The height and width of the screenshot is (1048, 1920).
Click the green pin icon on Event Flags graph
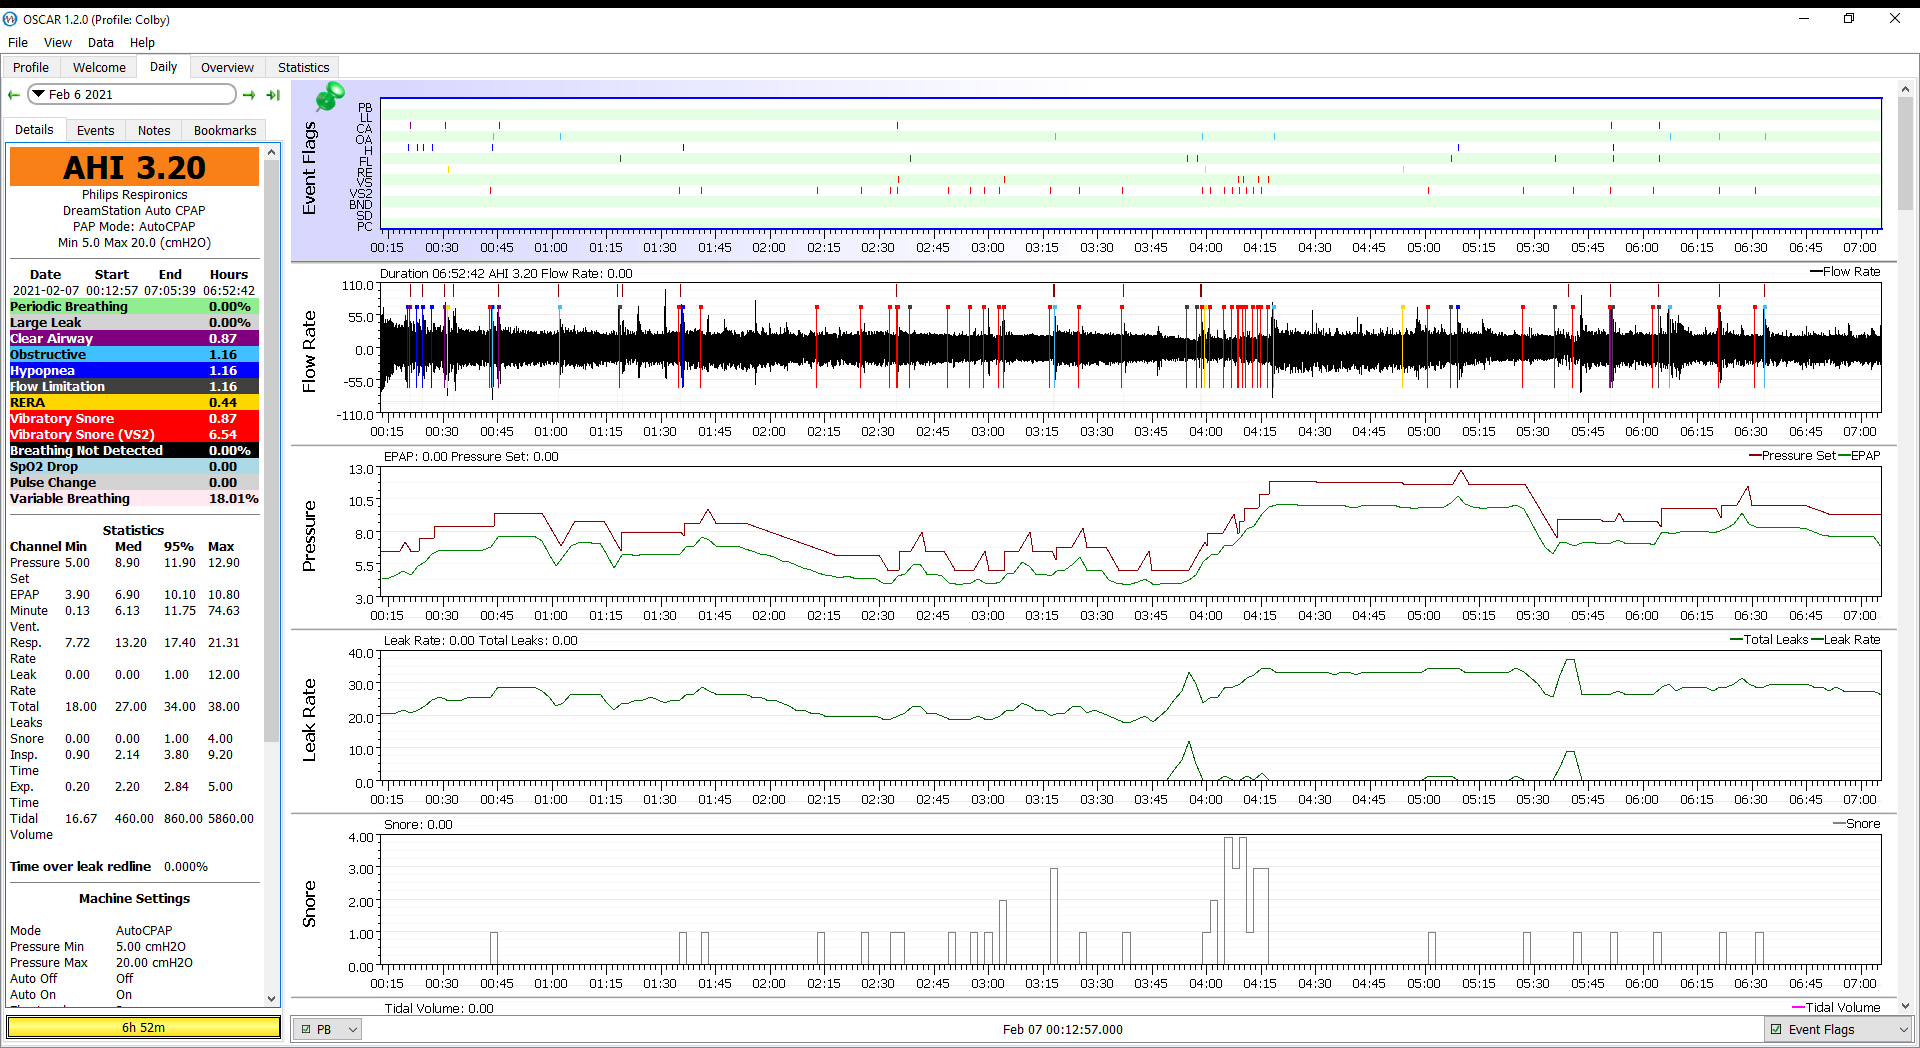329,96
